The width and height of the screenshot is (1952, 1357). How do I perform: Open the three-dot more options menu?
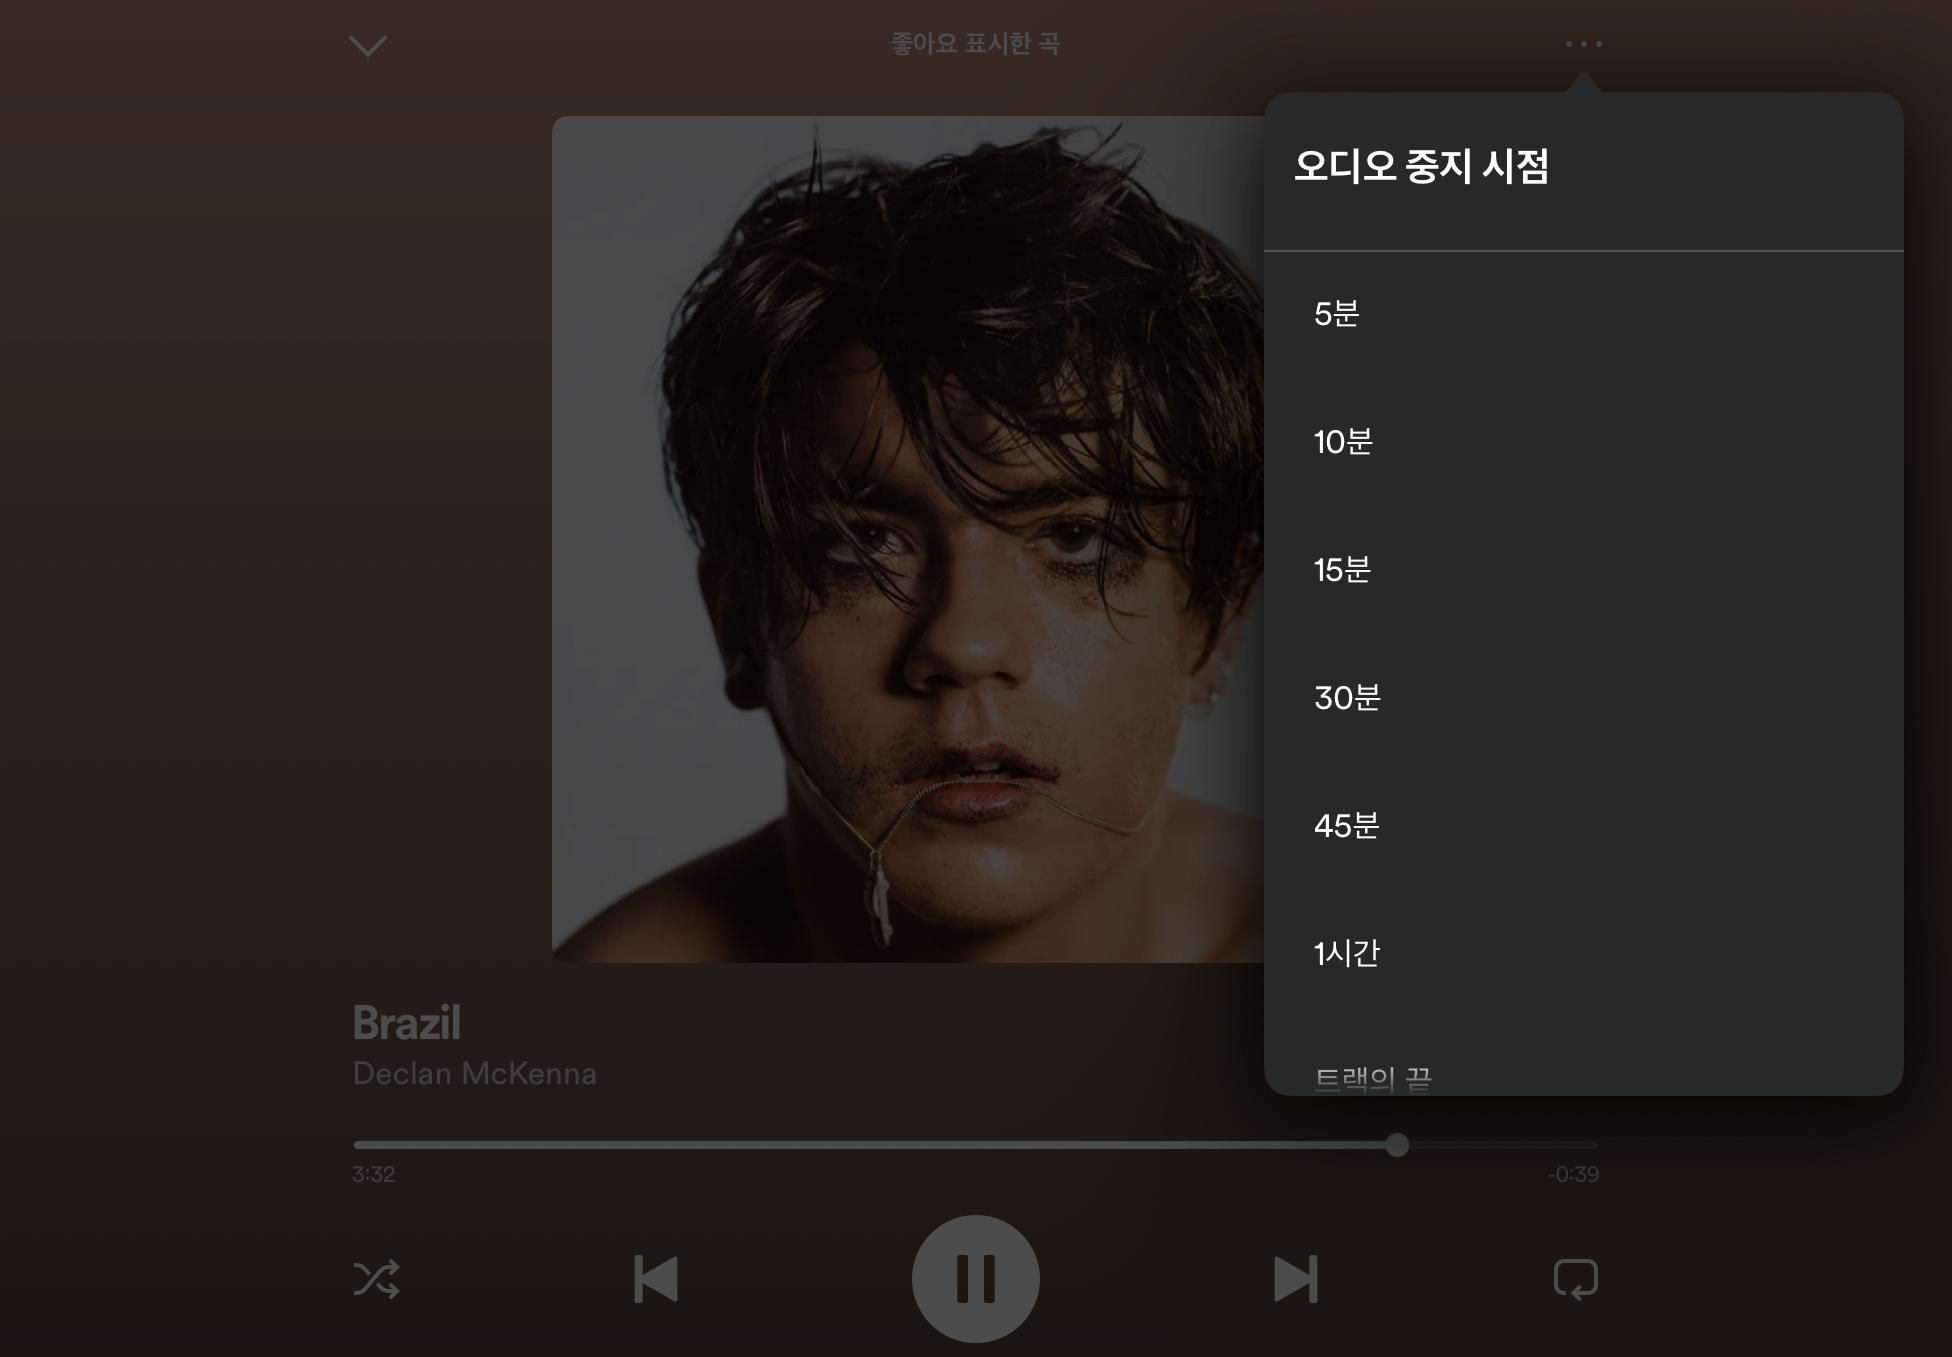[1583, 44]
